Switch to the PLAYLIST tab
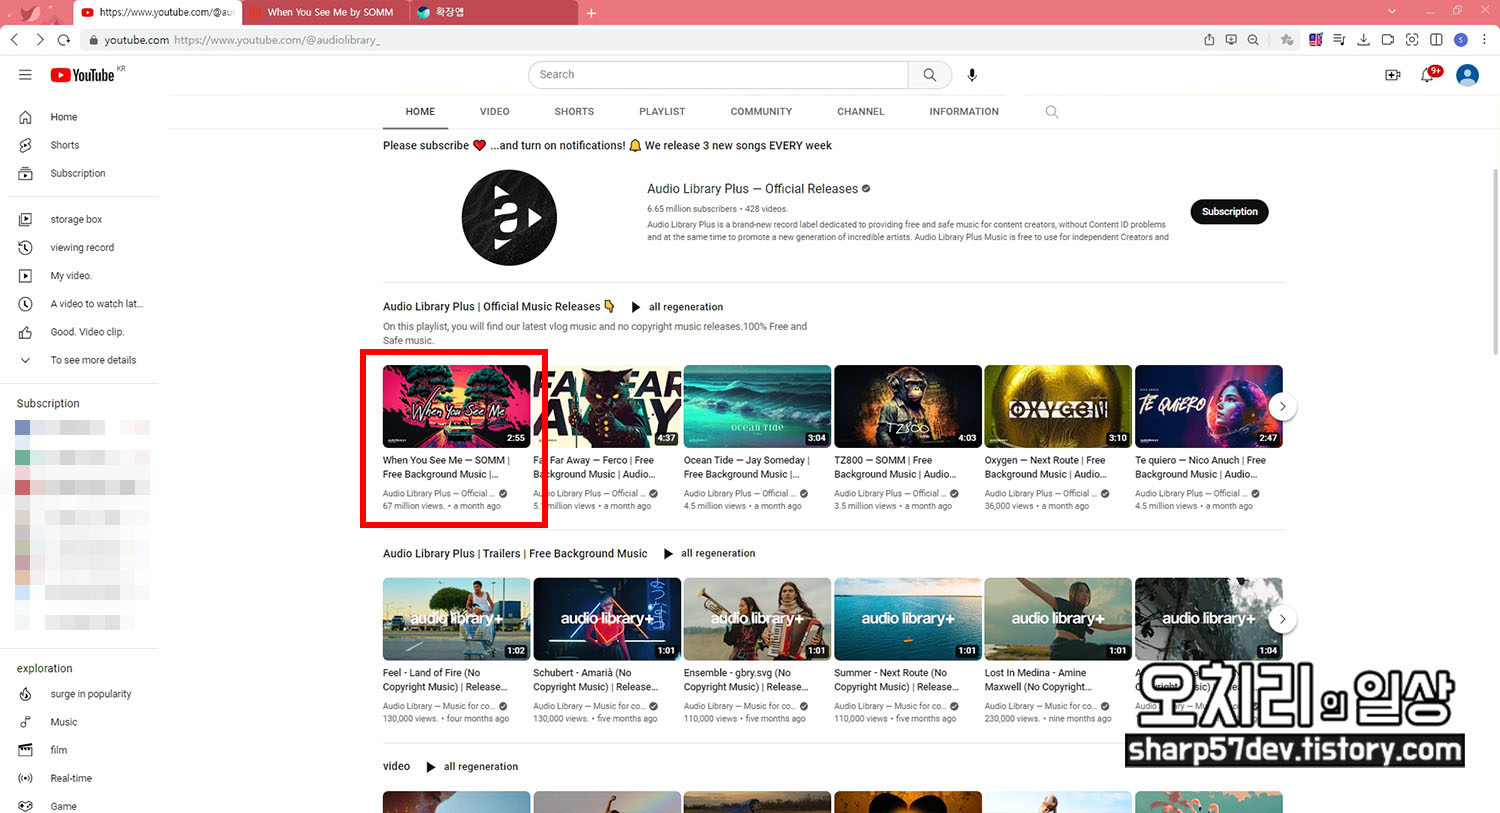Viewport: 1500px width, 813px height. tap(662, 112)
